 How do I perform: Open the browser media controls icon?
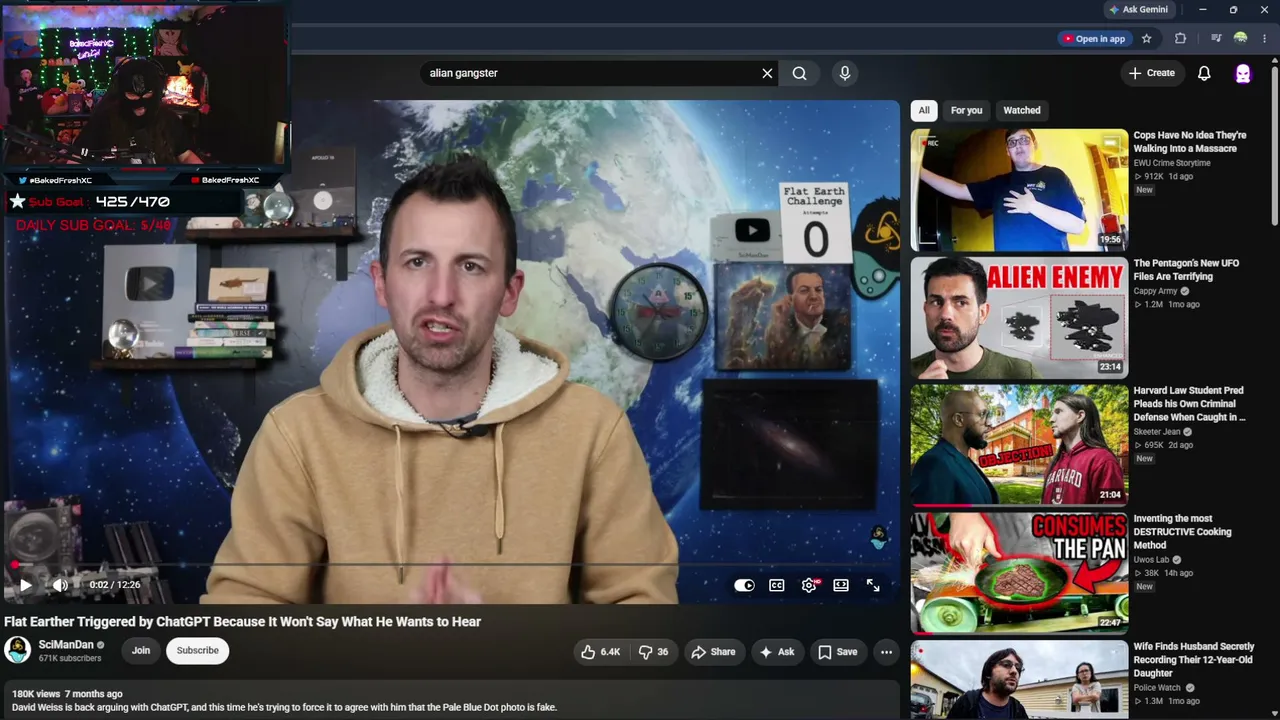coord(1216,39)
